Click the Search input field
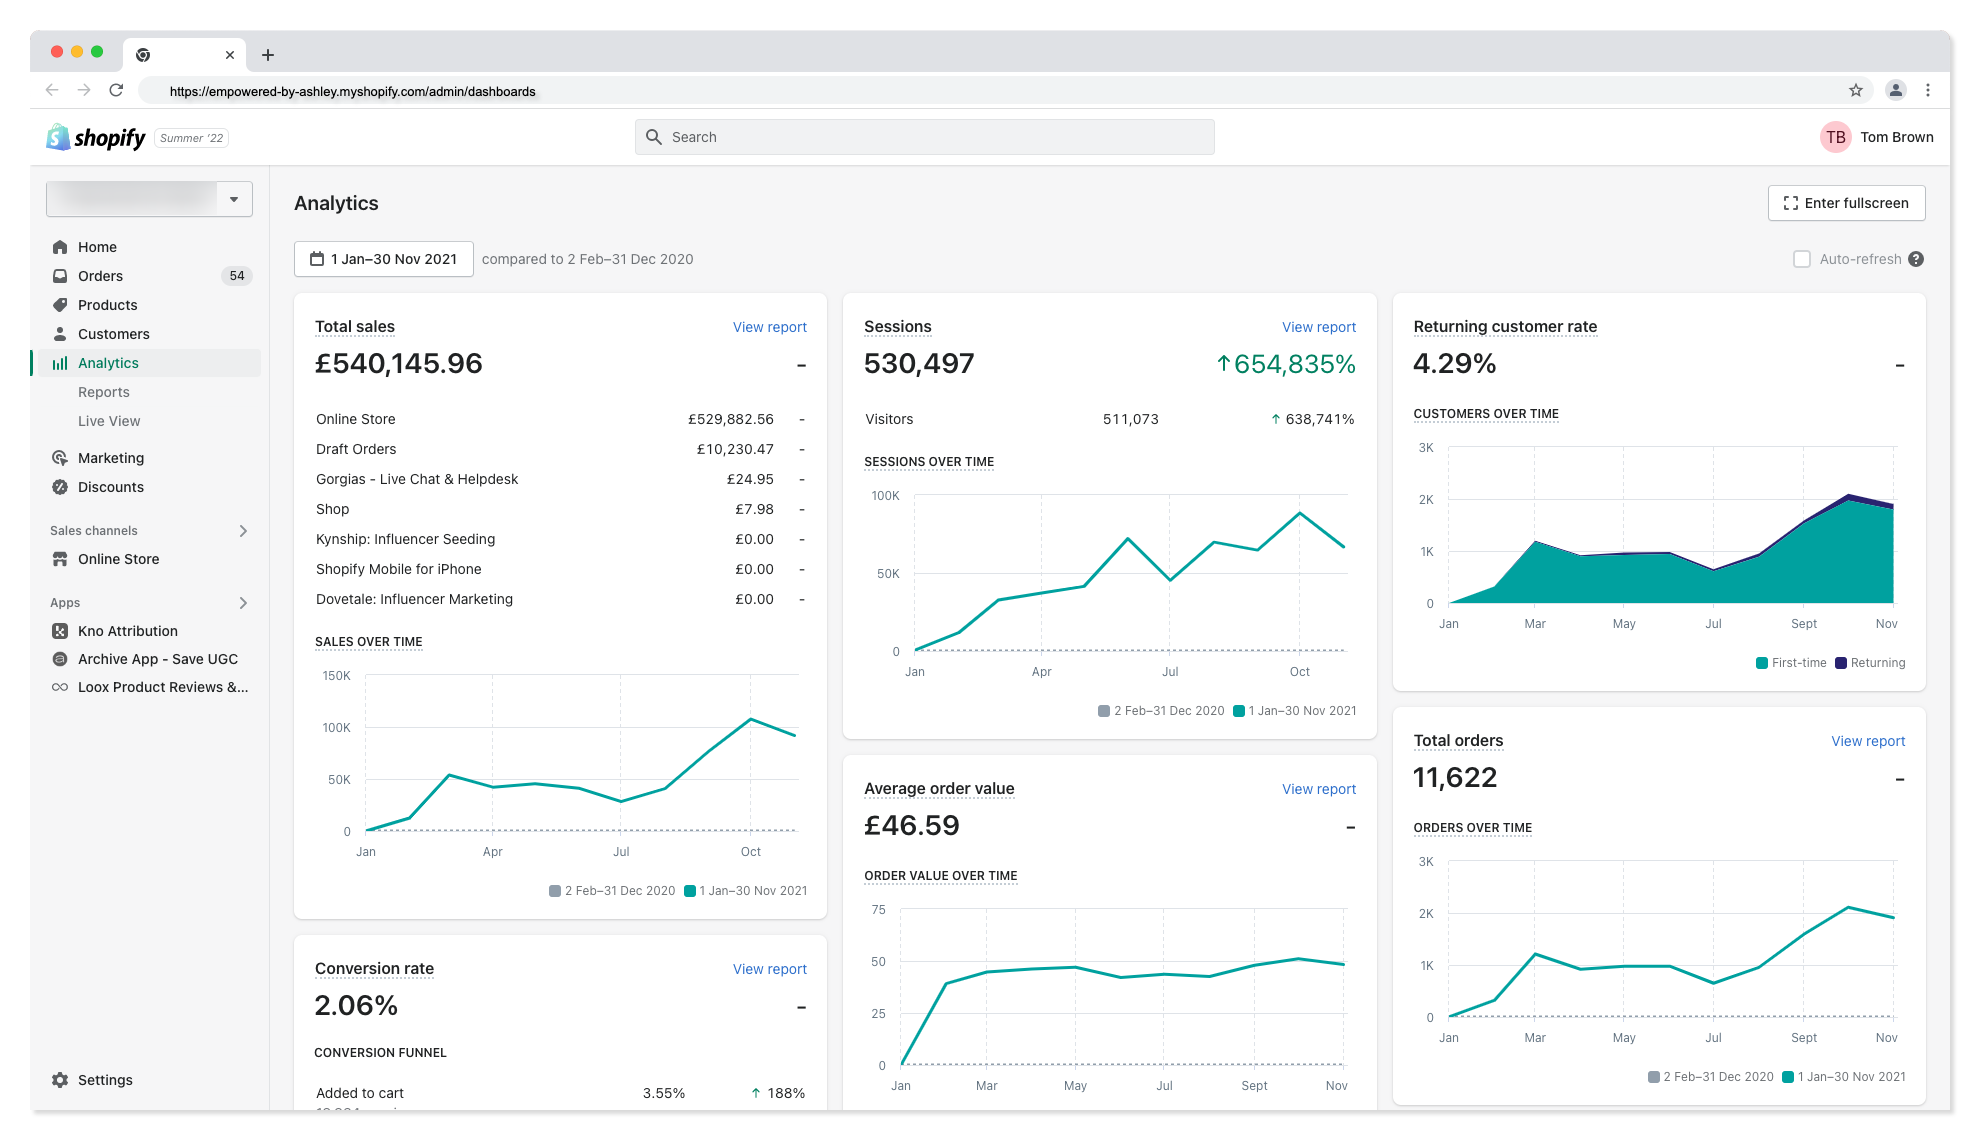The height and width of the screenshot is (1140, 1980). click(x=925, y=137)
